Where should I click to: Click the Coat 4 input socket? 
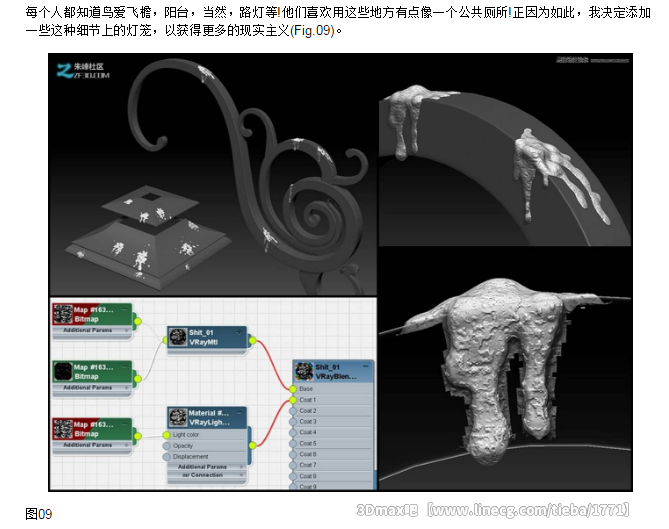pyautogui.click(x=293, y=432)
